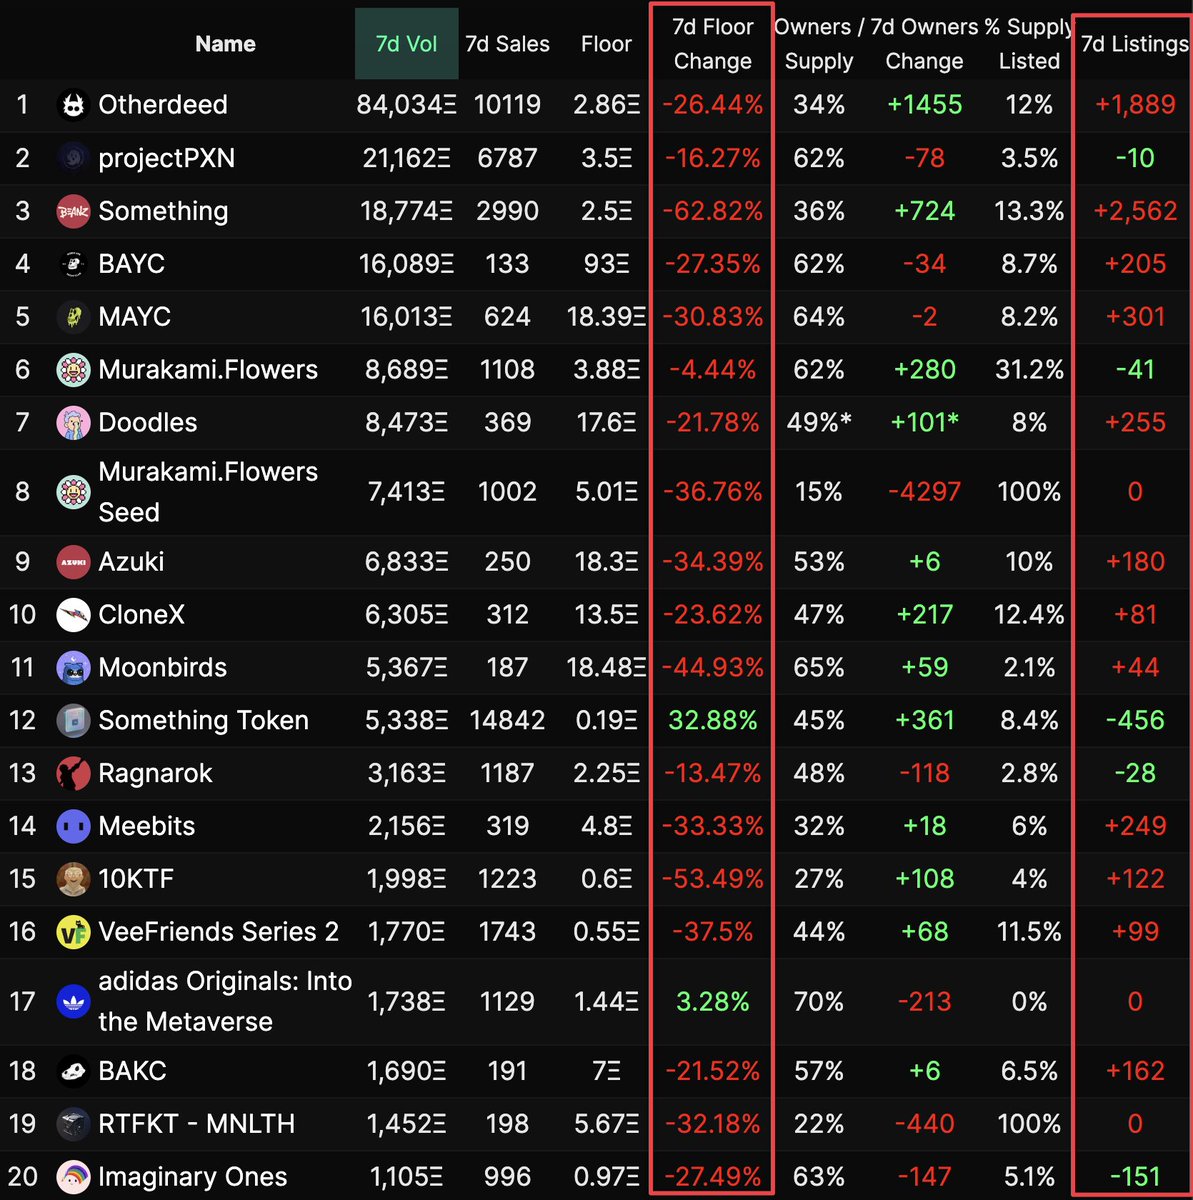Click the Murakami.Flowers flower icon in row 6
The image size is (1193, 1200).
pos(73,370)
